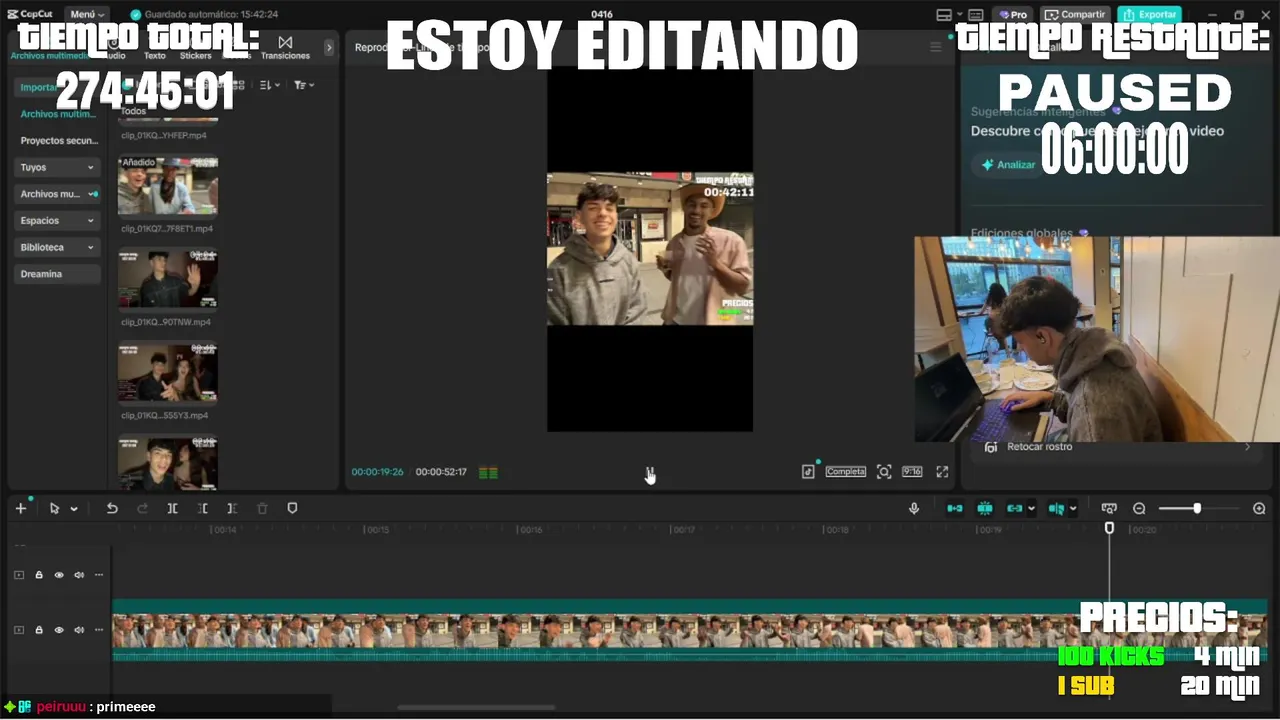Adjust the timeline zoom slider
1280x720 pixels.
[1197, 508]
